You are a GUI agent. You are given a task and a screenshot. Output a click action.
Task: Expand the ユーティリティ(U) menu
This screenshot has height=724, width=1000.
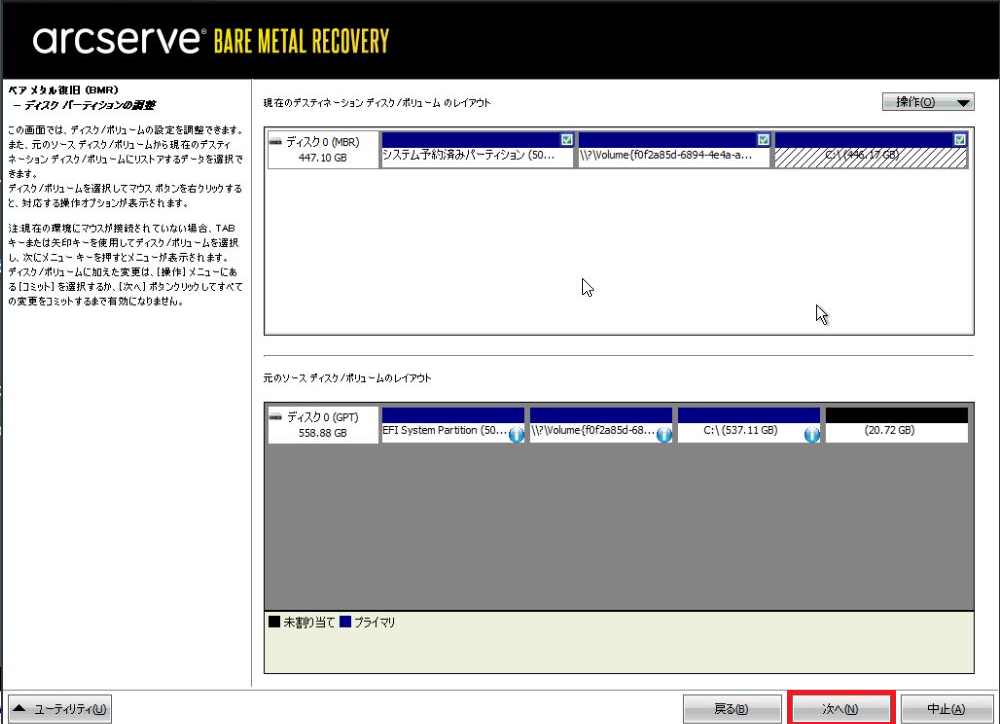click(x=60, y=709)
